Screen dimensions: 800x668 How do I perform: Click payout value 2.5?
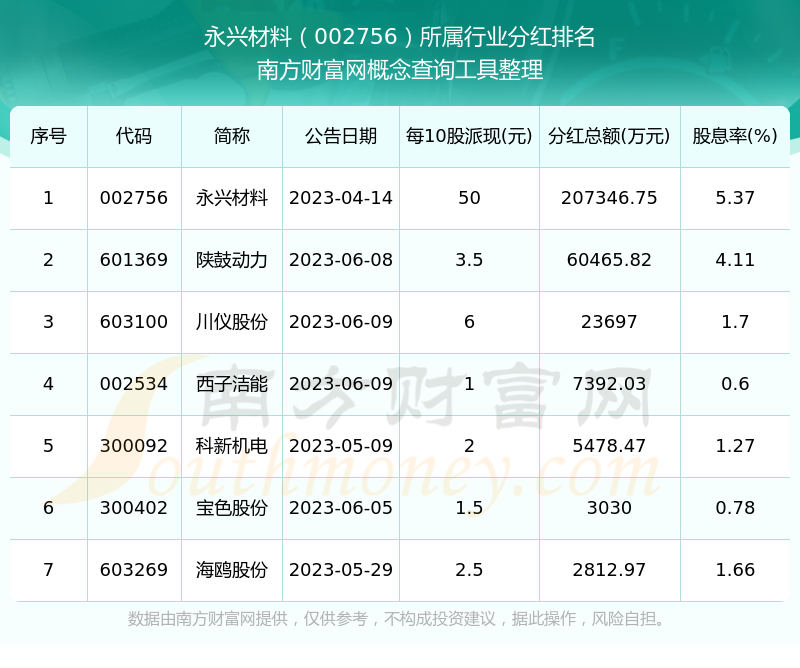click(x=469, y=570)
